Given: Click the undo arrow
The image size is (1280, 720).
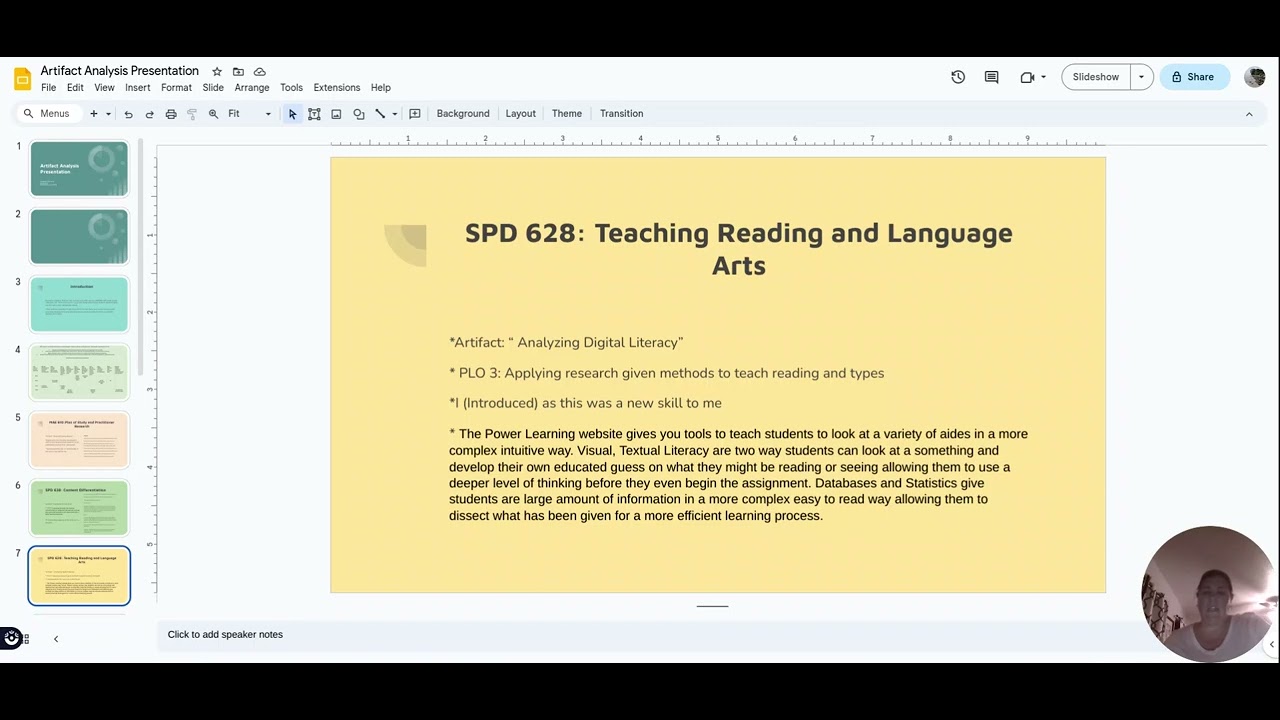Looking at the screenshot, I should [x=128, y=114].
